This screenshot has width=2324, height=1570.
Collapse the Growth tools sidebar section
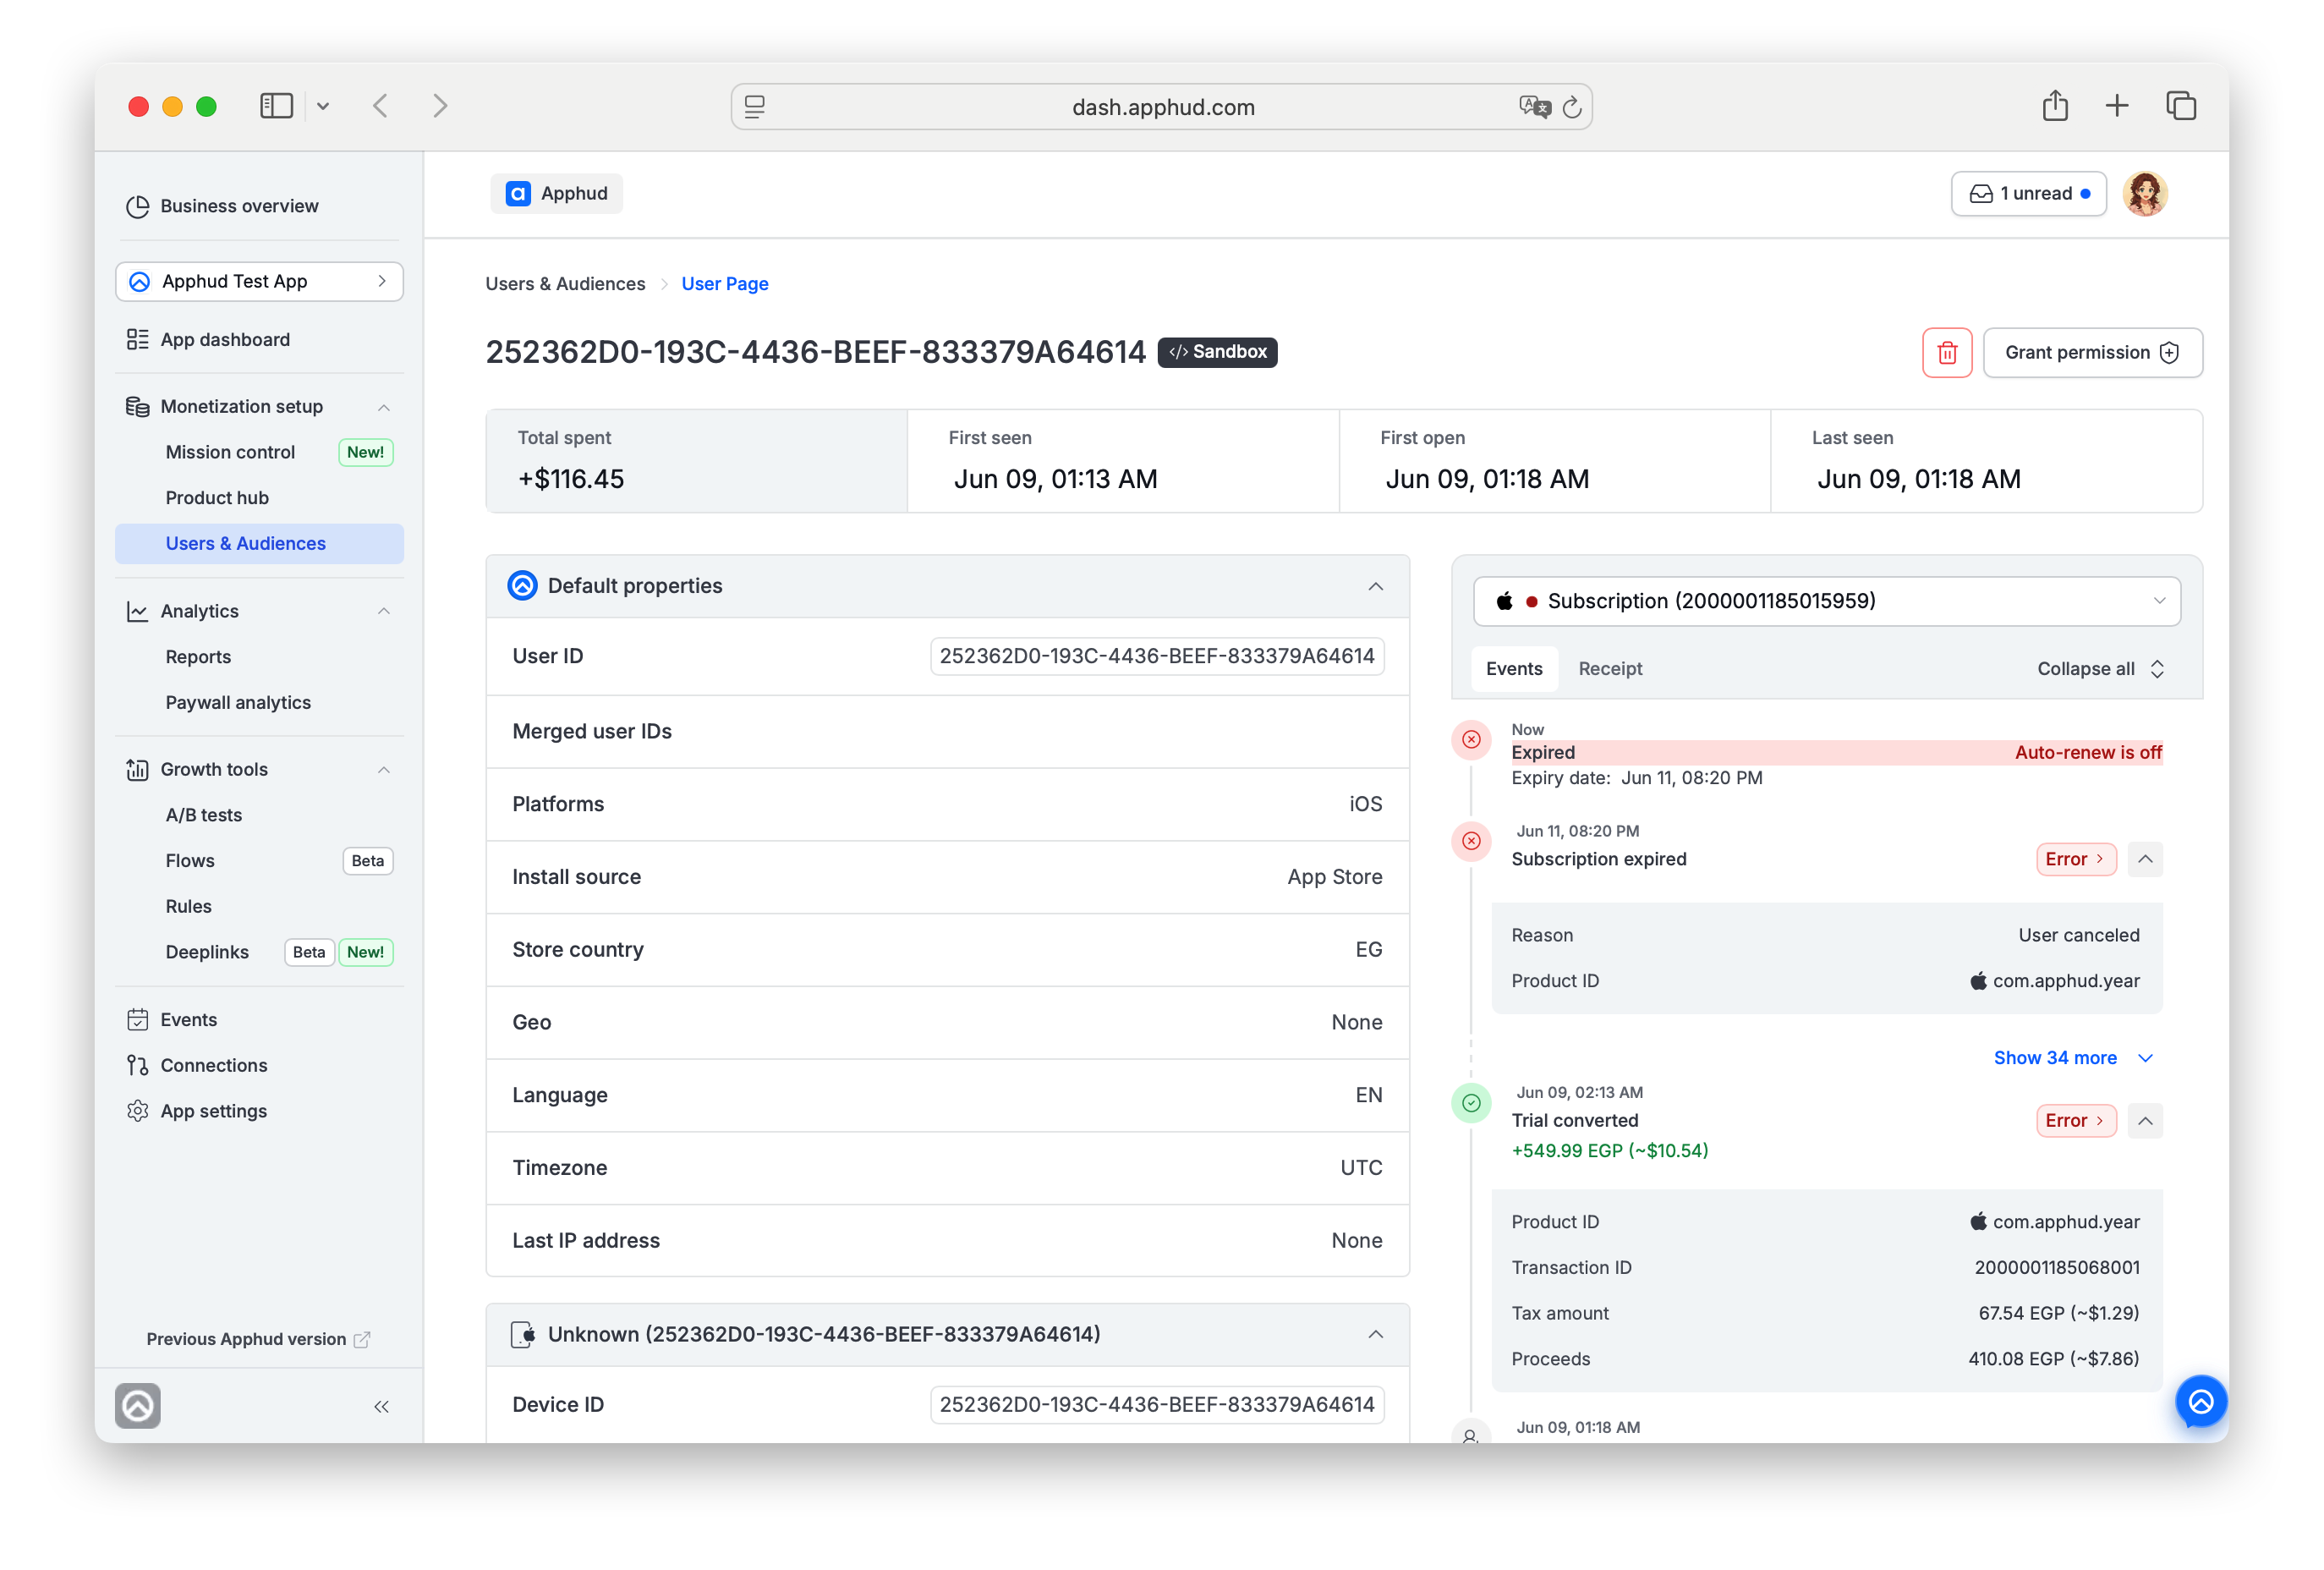tap(384, 770)
